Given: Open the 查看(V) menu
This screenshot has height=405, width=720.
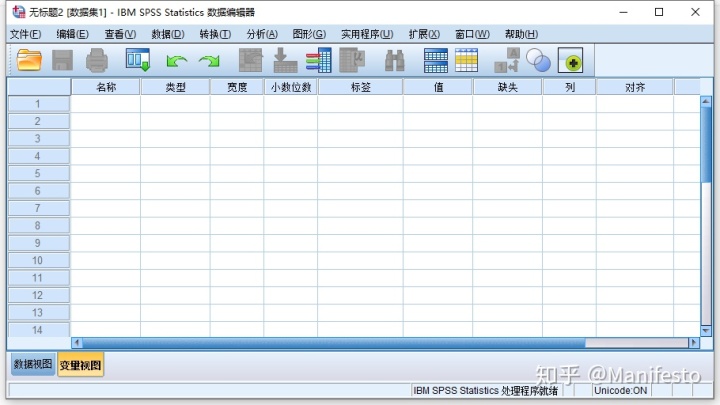Looking at the screenshot, I should tap(120, 34).
